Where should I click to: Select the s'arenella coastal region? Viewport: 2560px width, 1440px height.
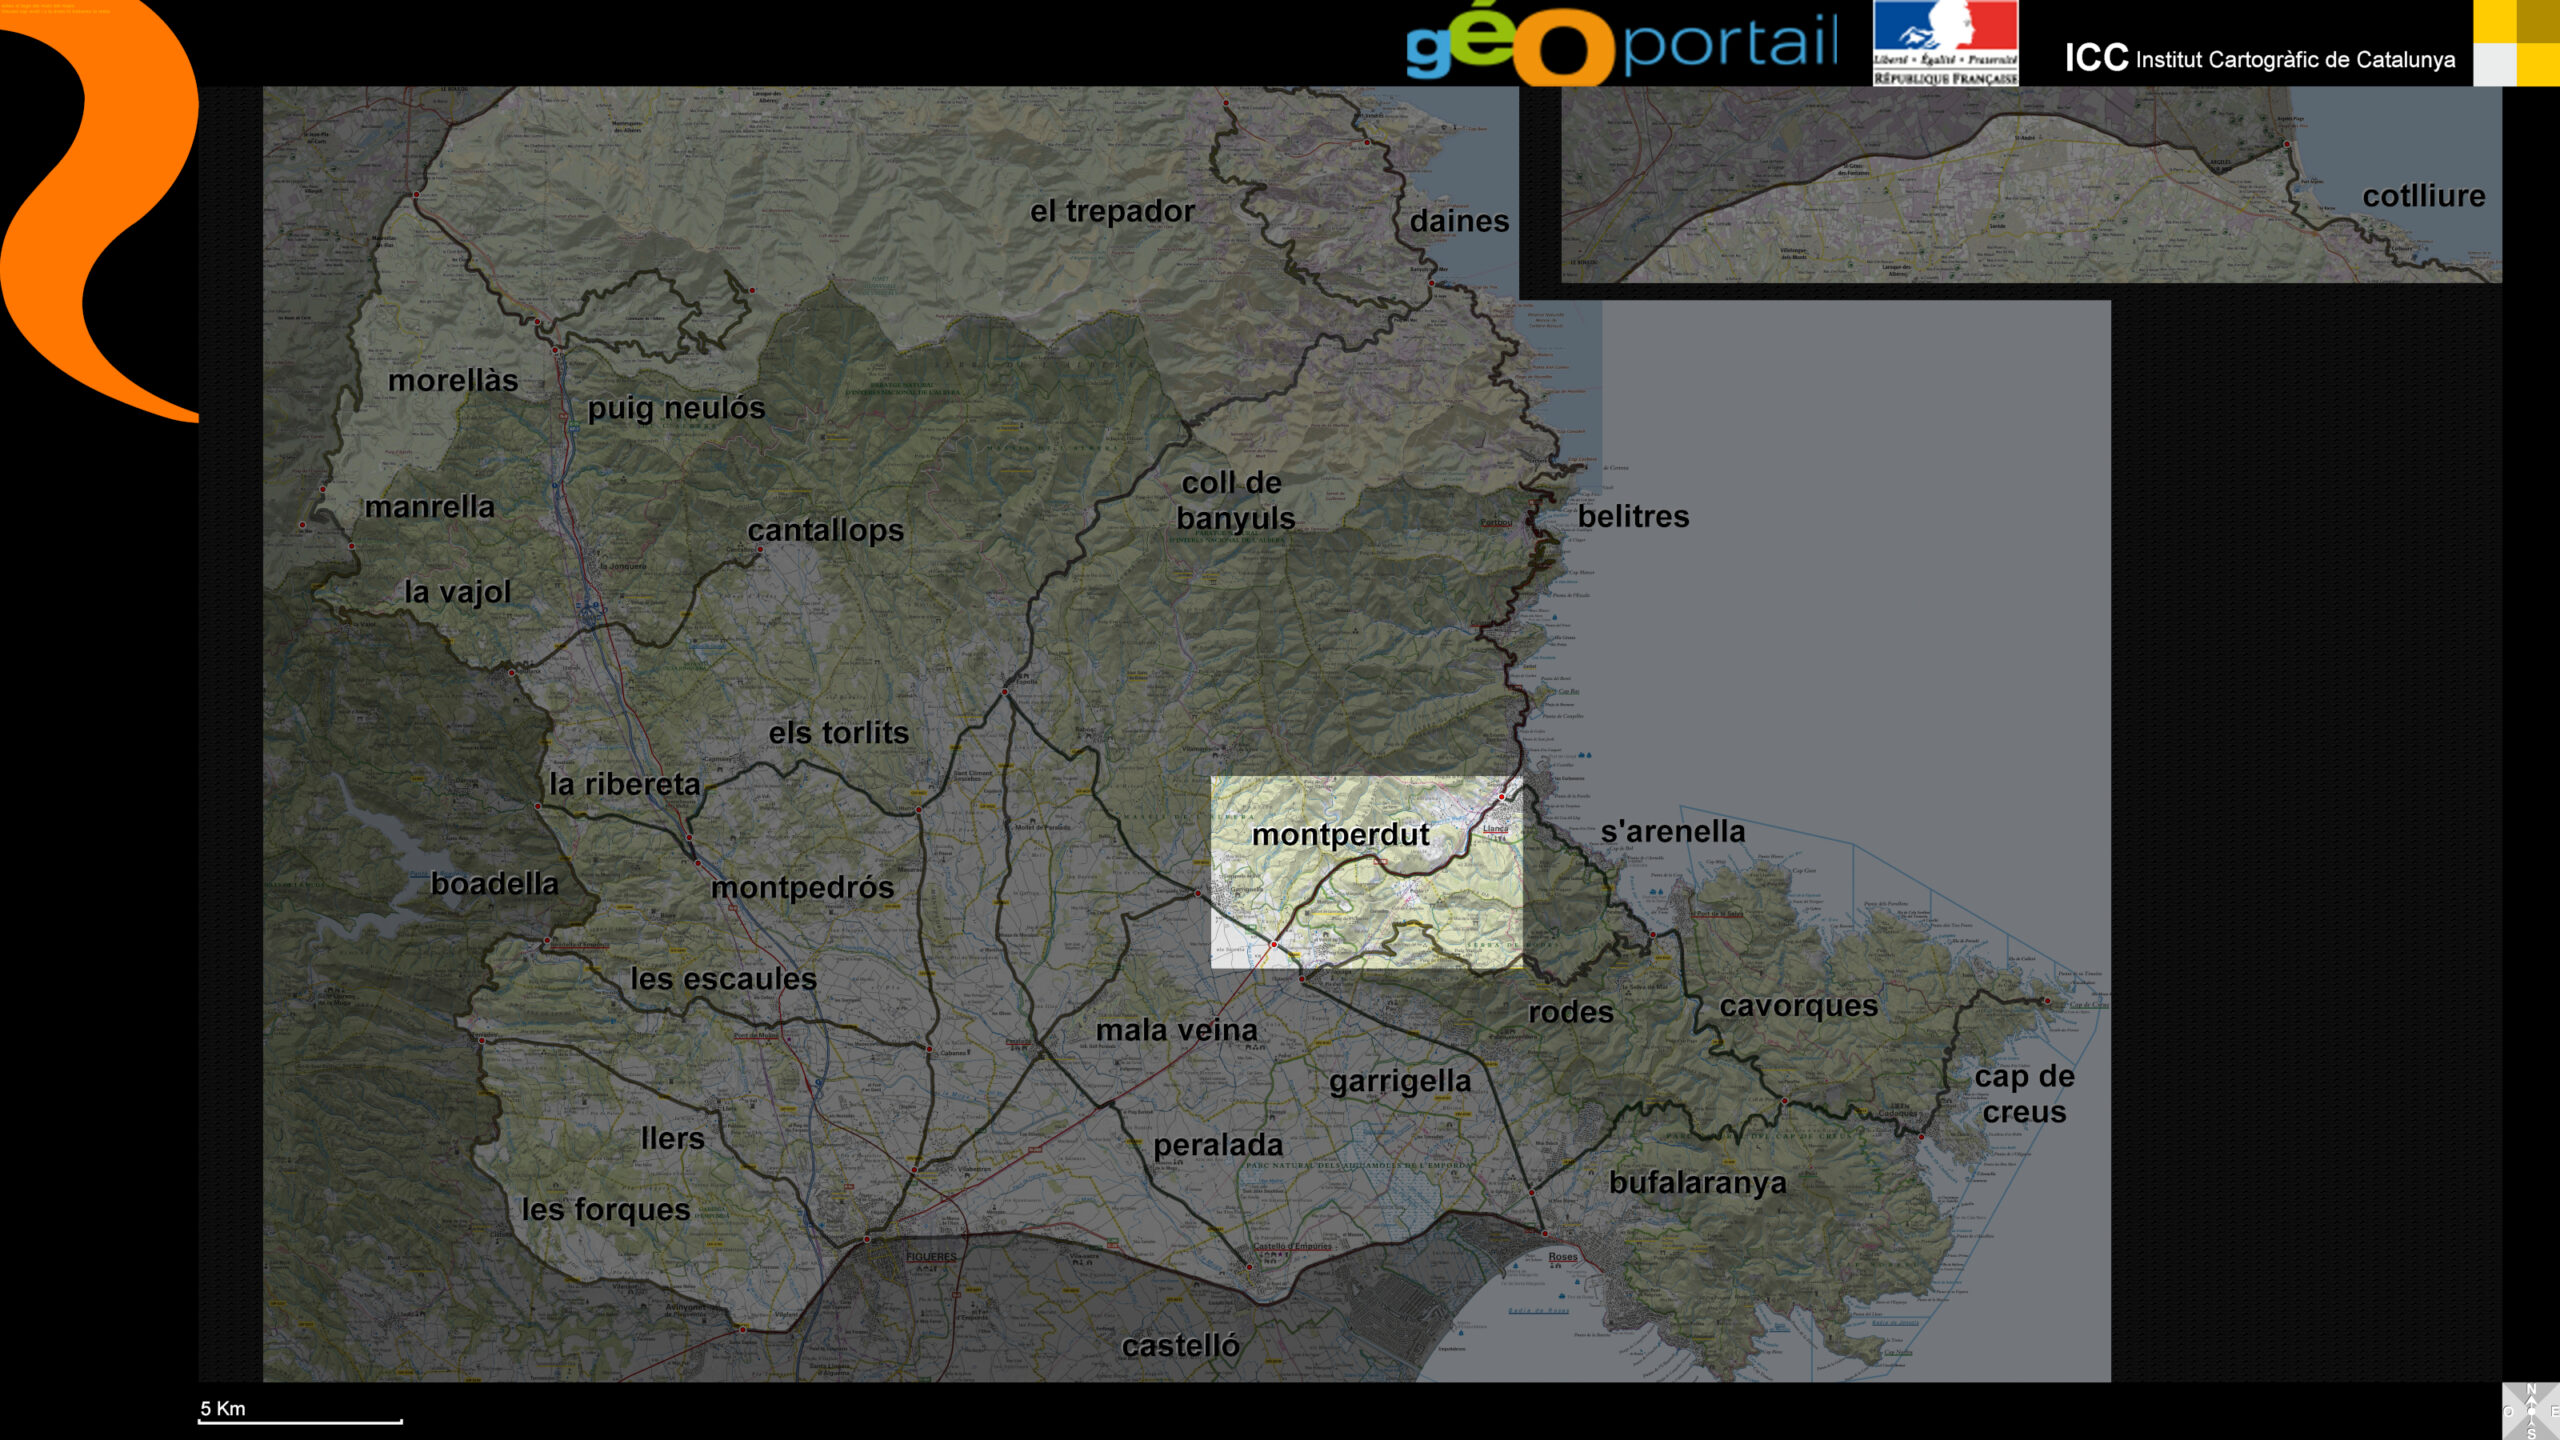click(1672, 832)
